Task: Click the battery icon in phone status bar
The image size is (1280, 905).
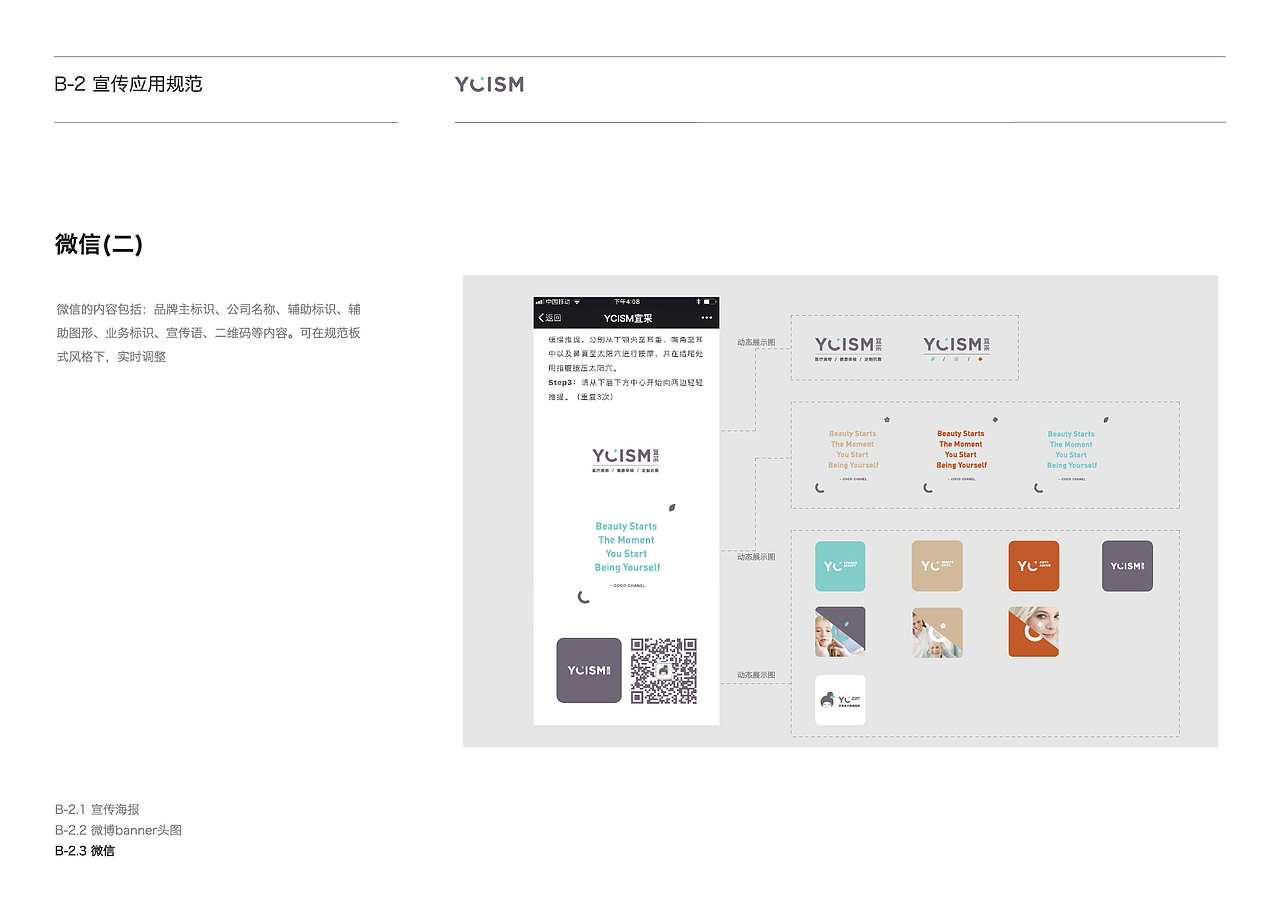Action: pos(710,301)
